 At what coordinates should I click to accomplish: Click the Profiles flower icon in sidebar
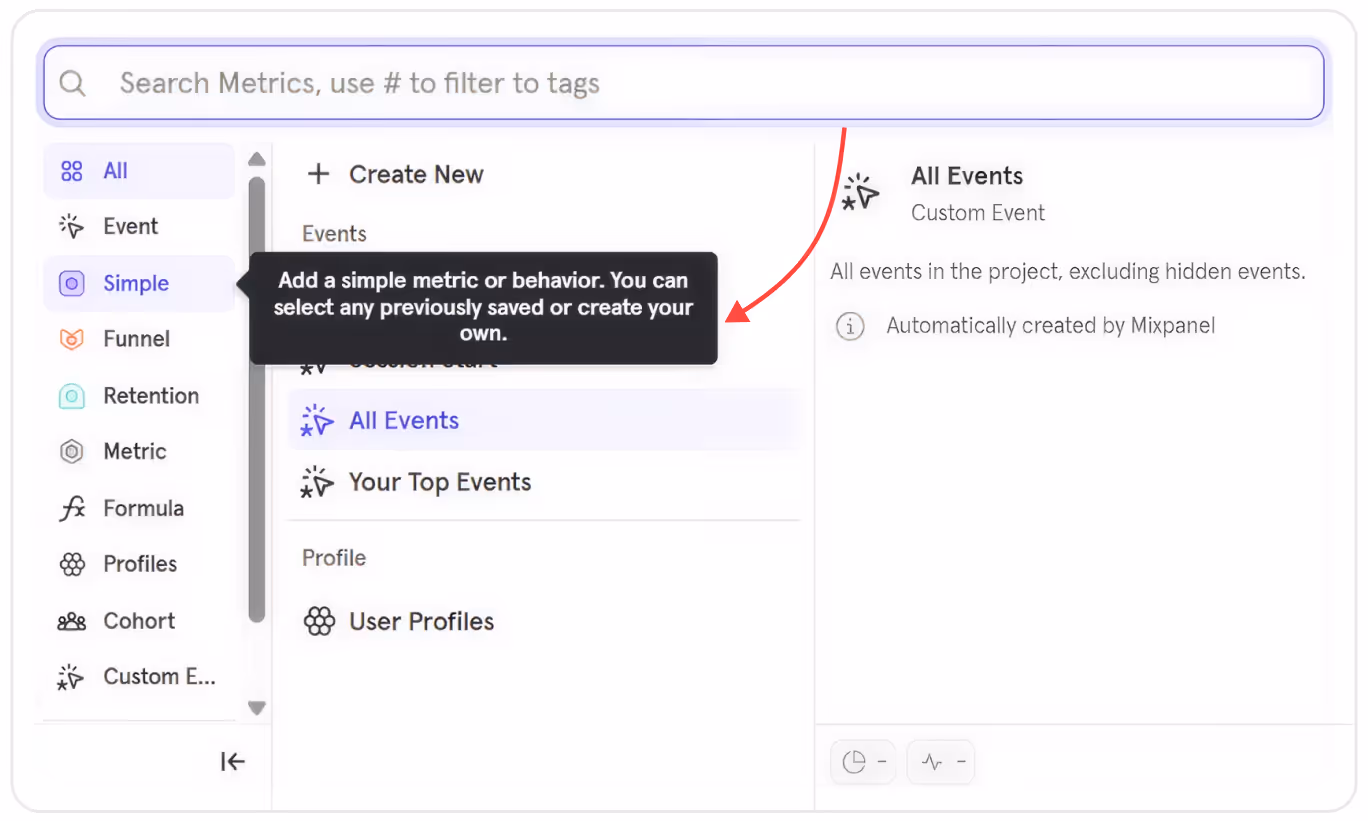tap(72, 564)
